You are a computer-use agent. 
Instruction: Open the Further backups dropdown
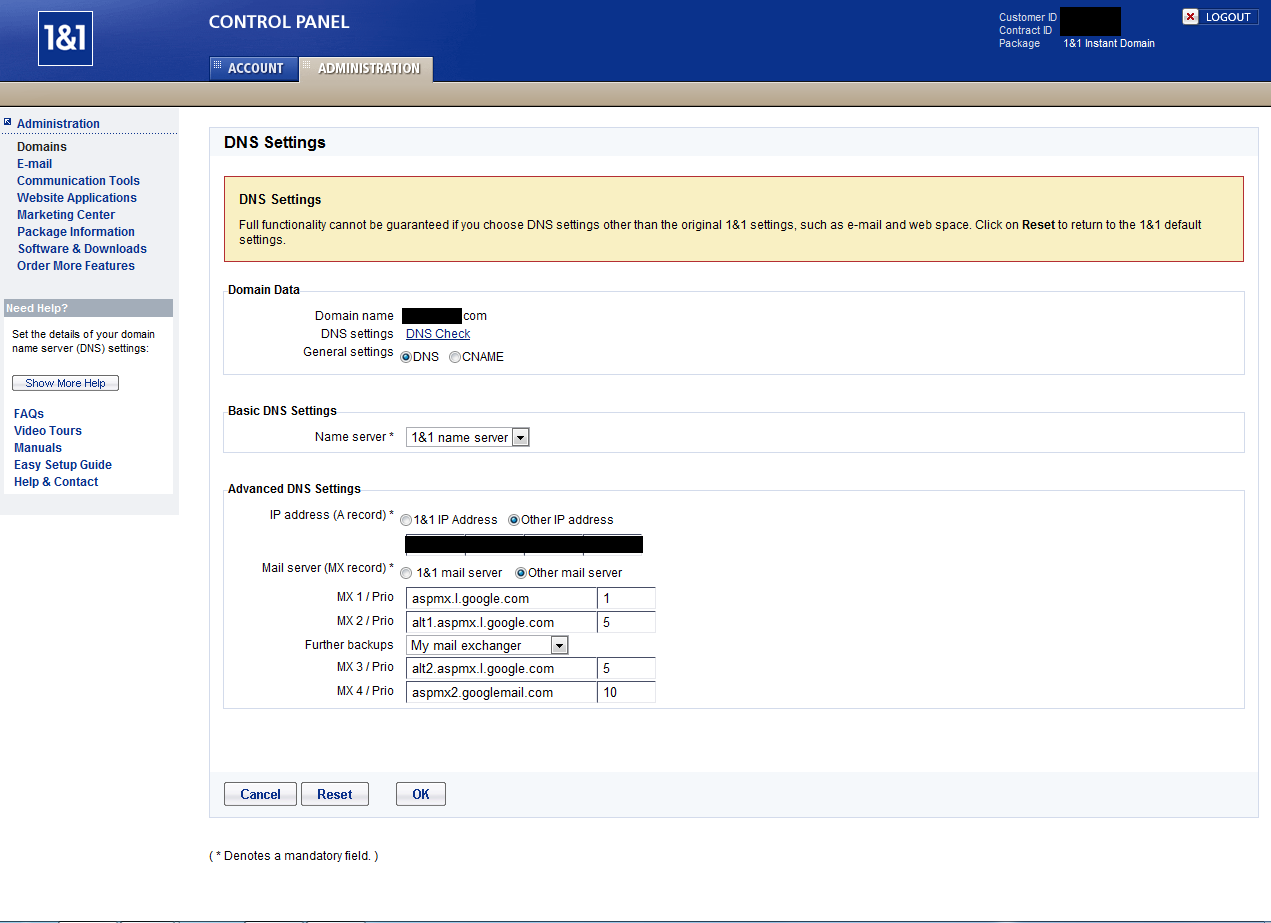(x=487, y=645)
